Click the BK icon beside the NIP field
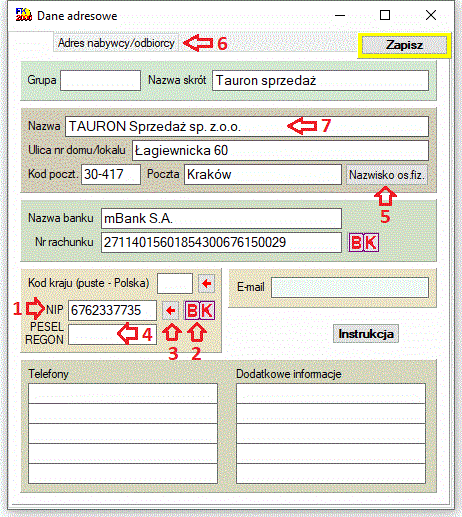 [x=200, y=310]
